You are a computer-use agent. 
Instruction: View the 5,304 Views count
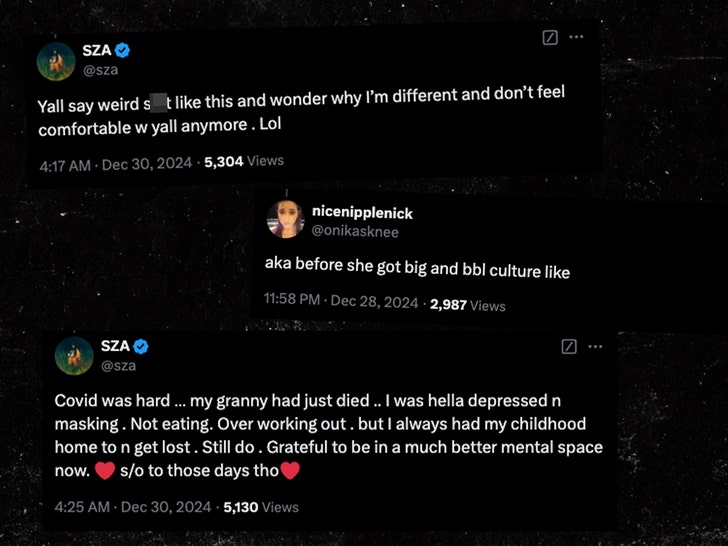click(244, 160)
